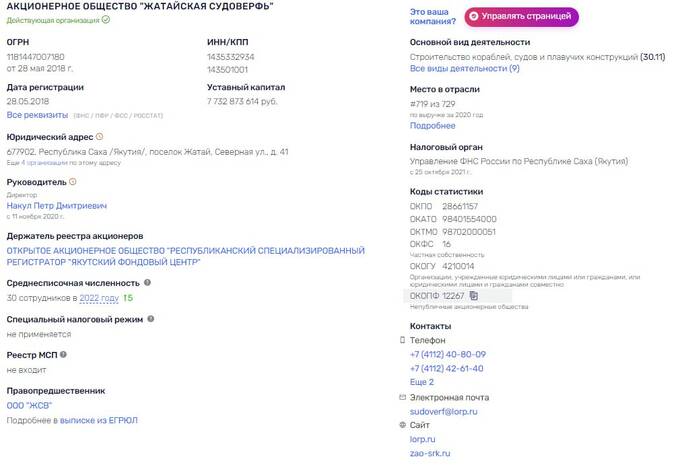Image resolution: width=680 pixels, height=465 pixels.
Task: Open help icon for Среднесписочная численность
Action: click(147, 282)
